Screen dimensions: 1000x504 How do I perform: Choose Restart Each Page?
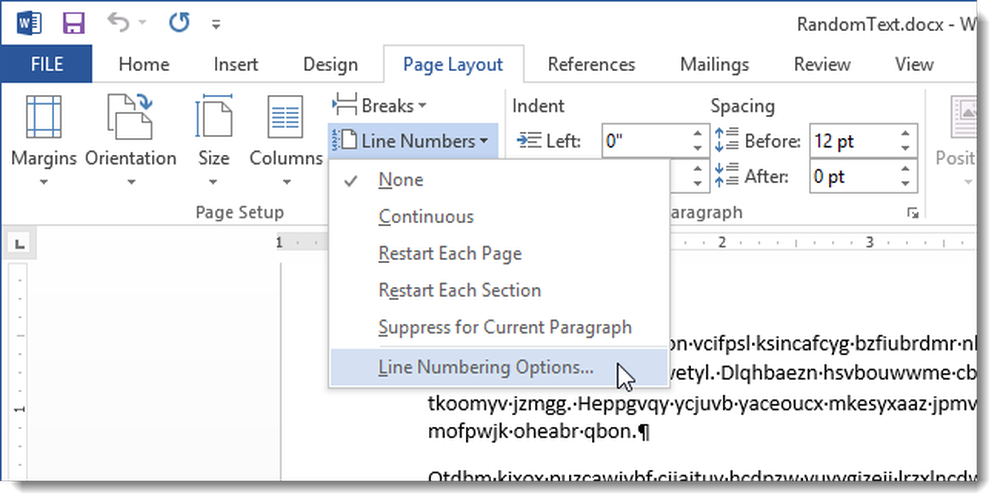pyautogui.click(x=499, y=254)
